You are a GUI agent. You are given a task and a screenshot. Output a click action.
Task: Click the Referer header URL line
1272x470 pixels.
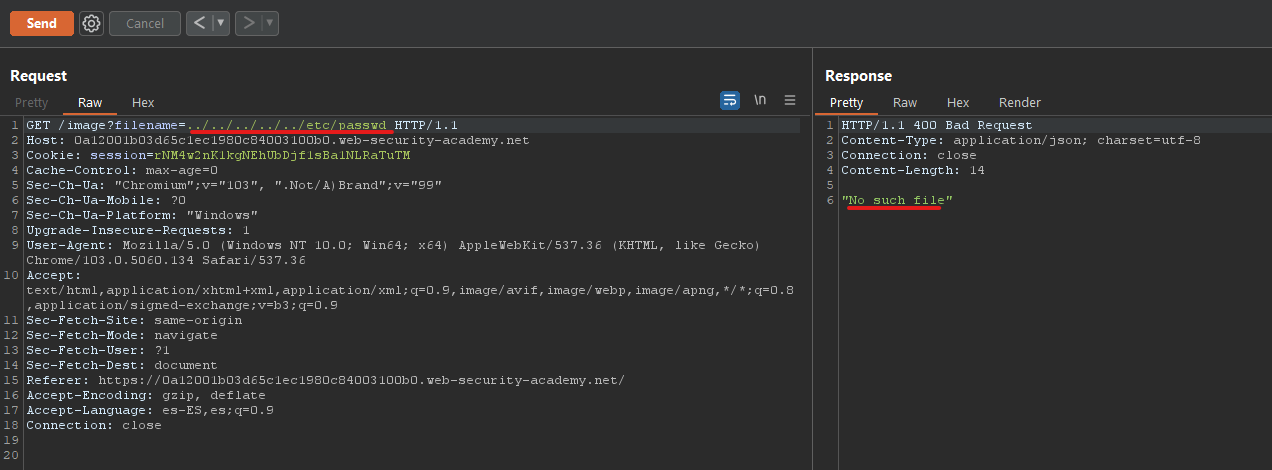pos(325,380)
